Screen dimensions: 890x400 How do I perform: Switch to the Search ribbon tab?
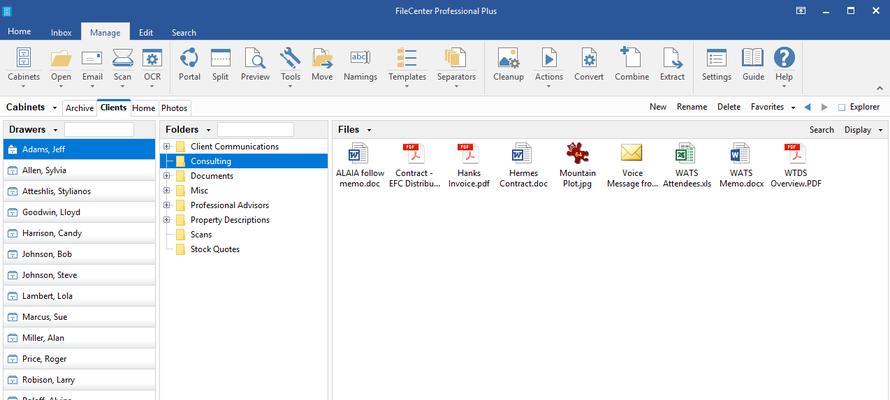(184, 32)
